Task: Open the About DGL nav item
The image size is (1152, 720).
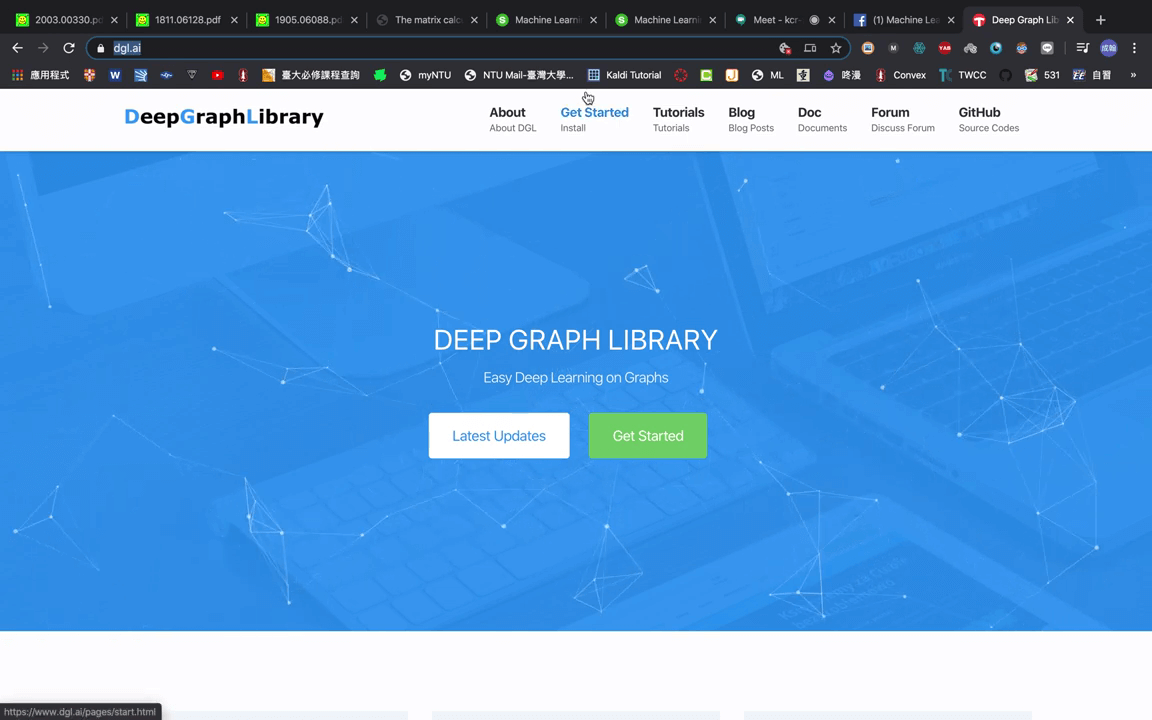Action: point(513,119)
